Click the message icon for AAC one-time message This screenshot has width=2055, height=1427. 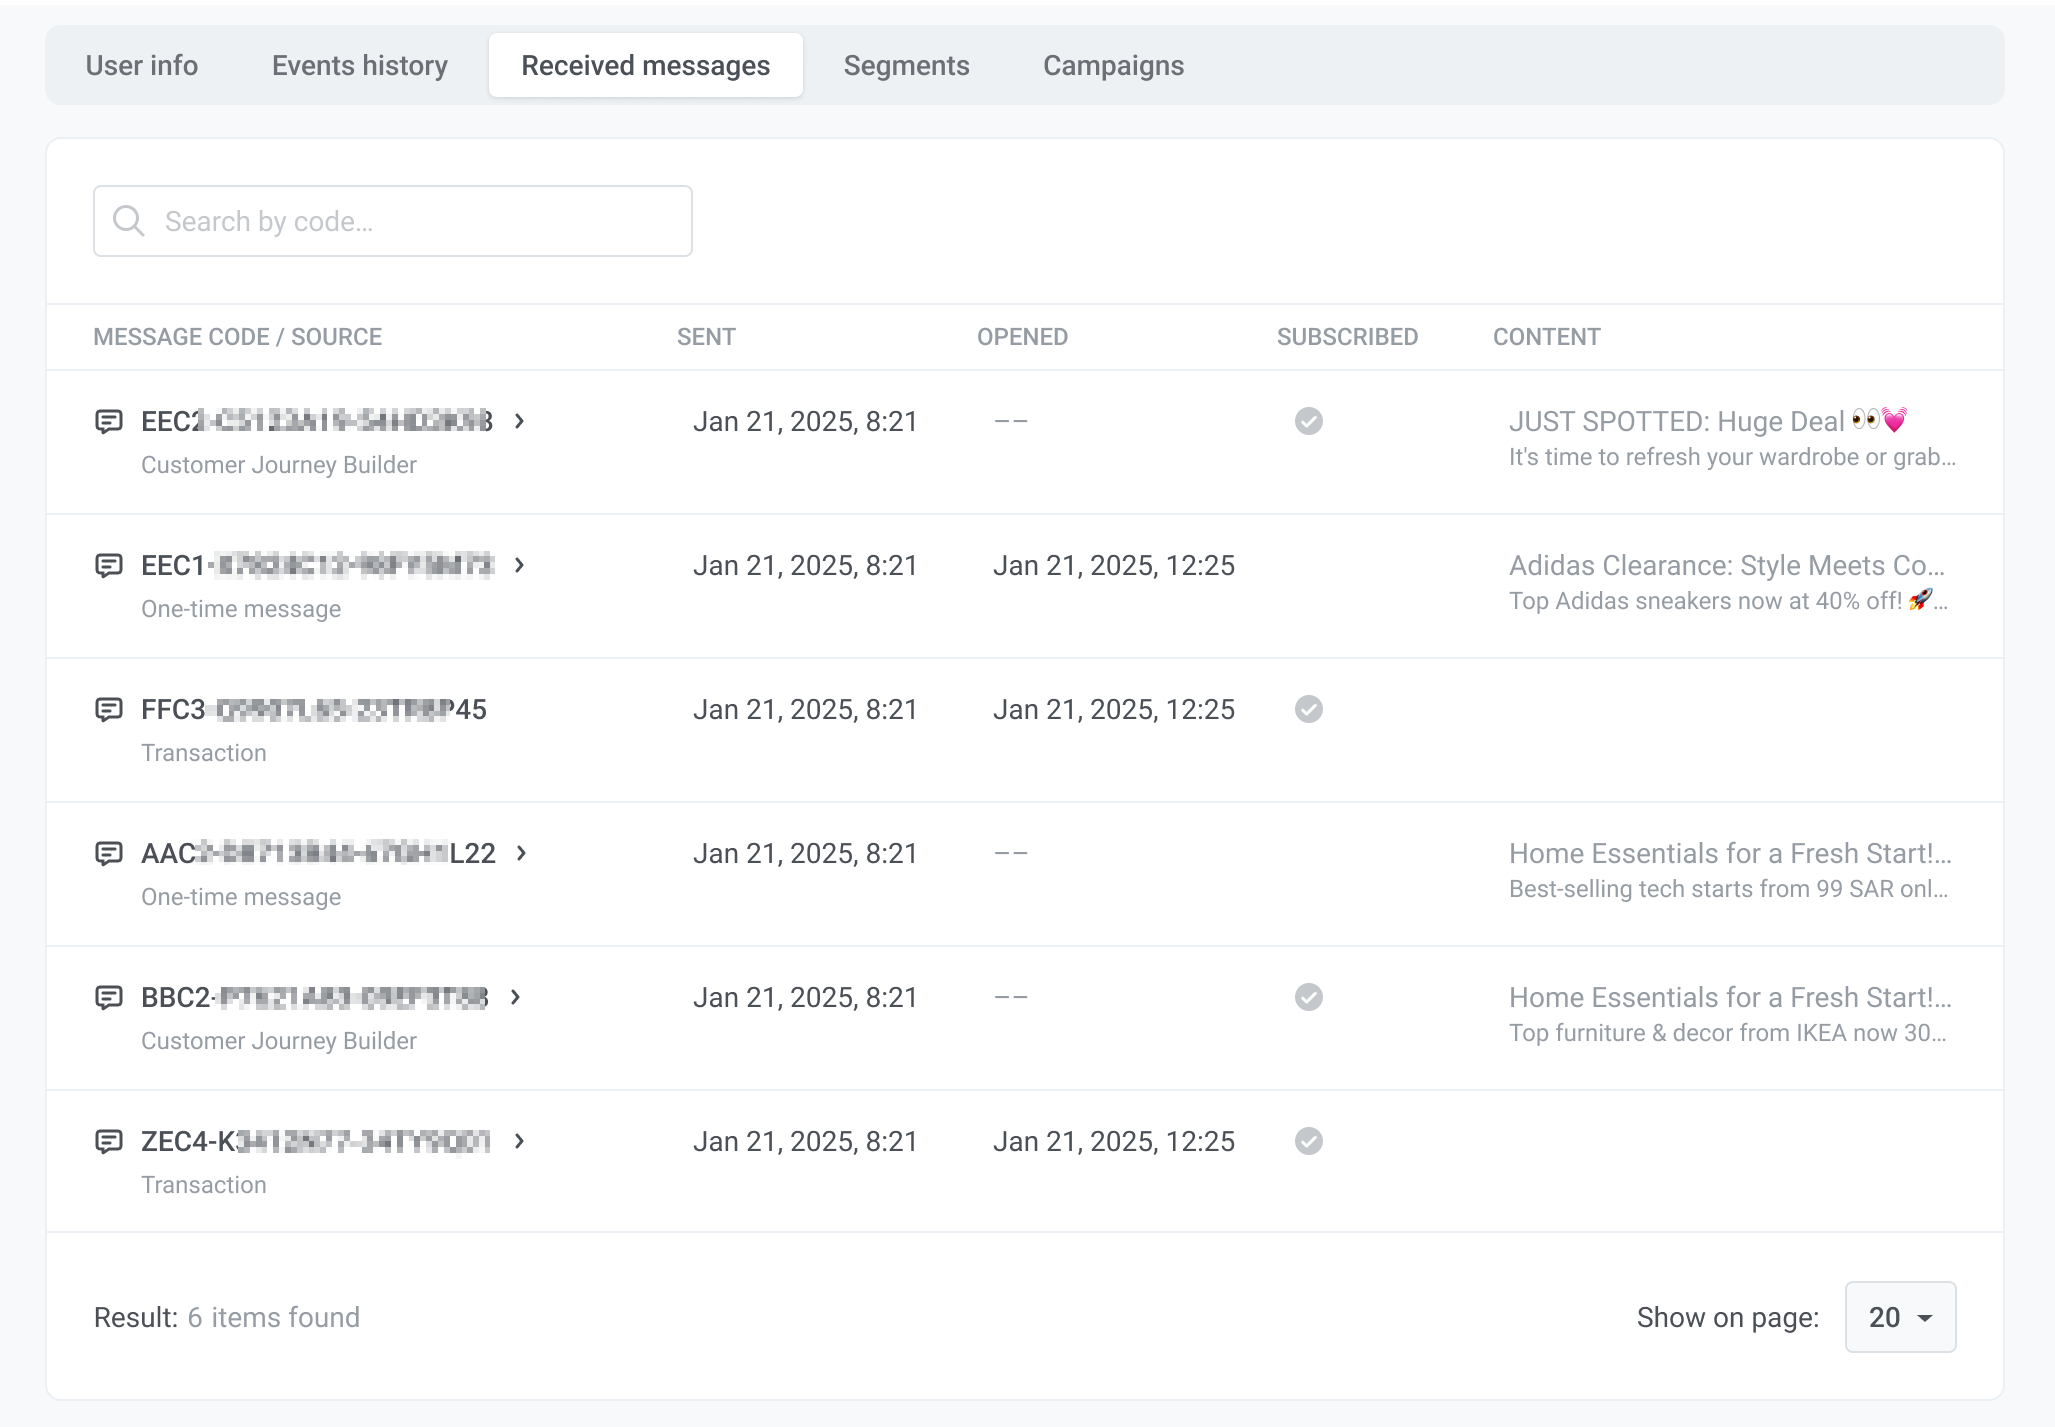tap(111, 851)
